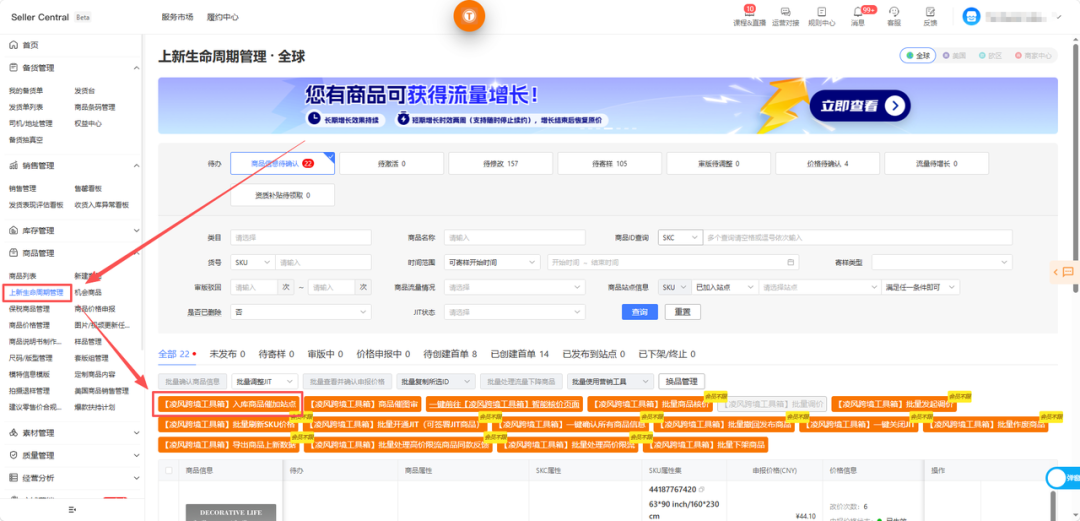Open 履约中心 top menu
The width and height of the screenshot is (1080, 521).
[222, 17]
